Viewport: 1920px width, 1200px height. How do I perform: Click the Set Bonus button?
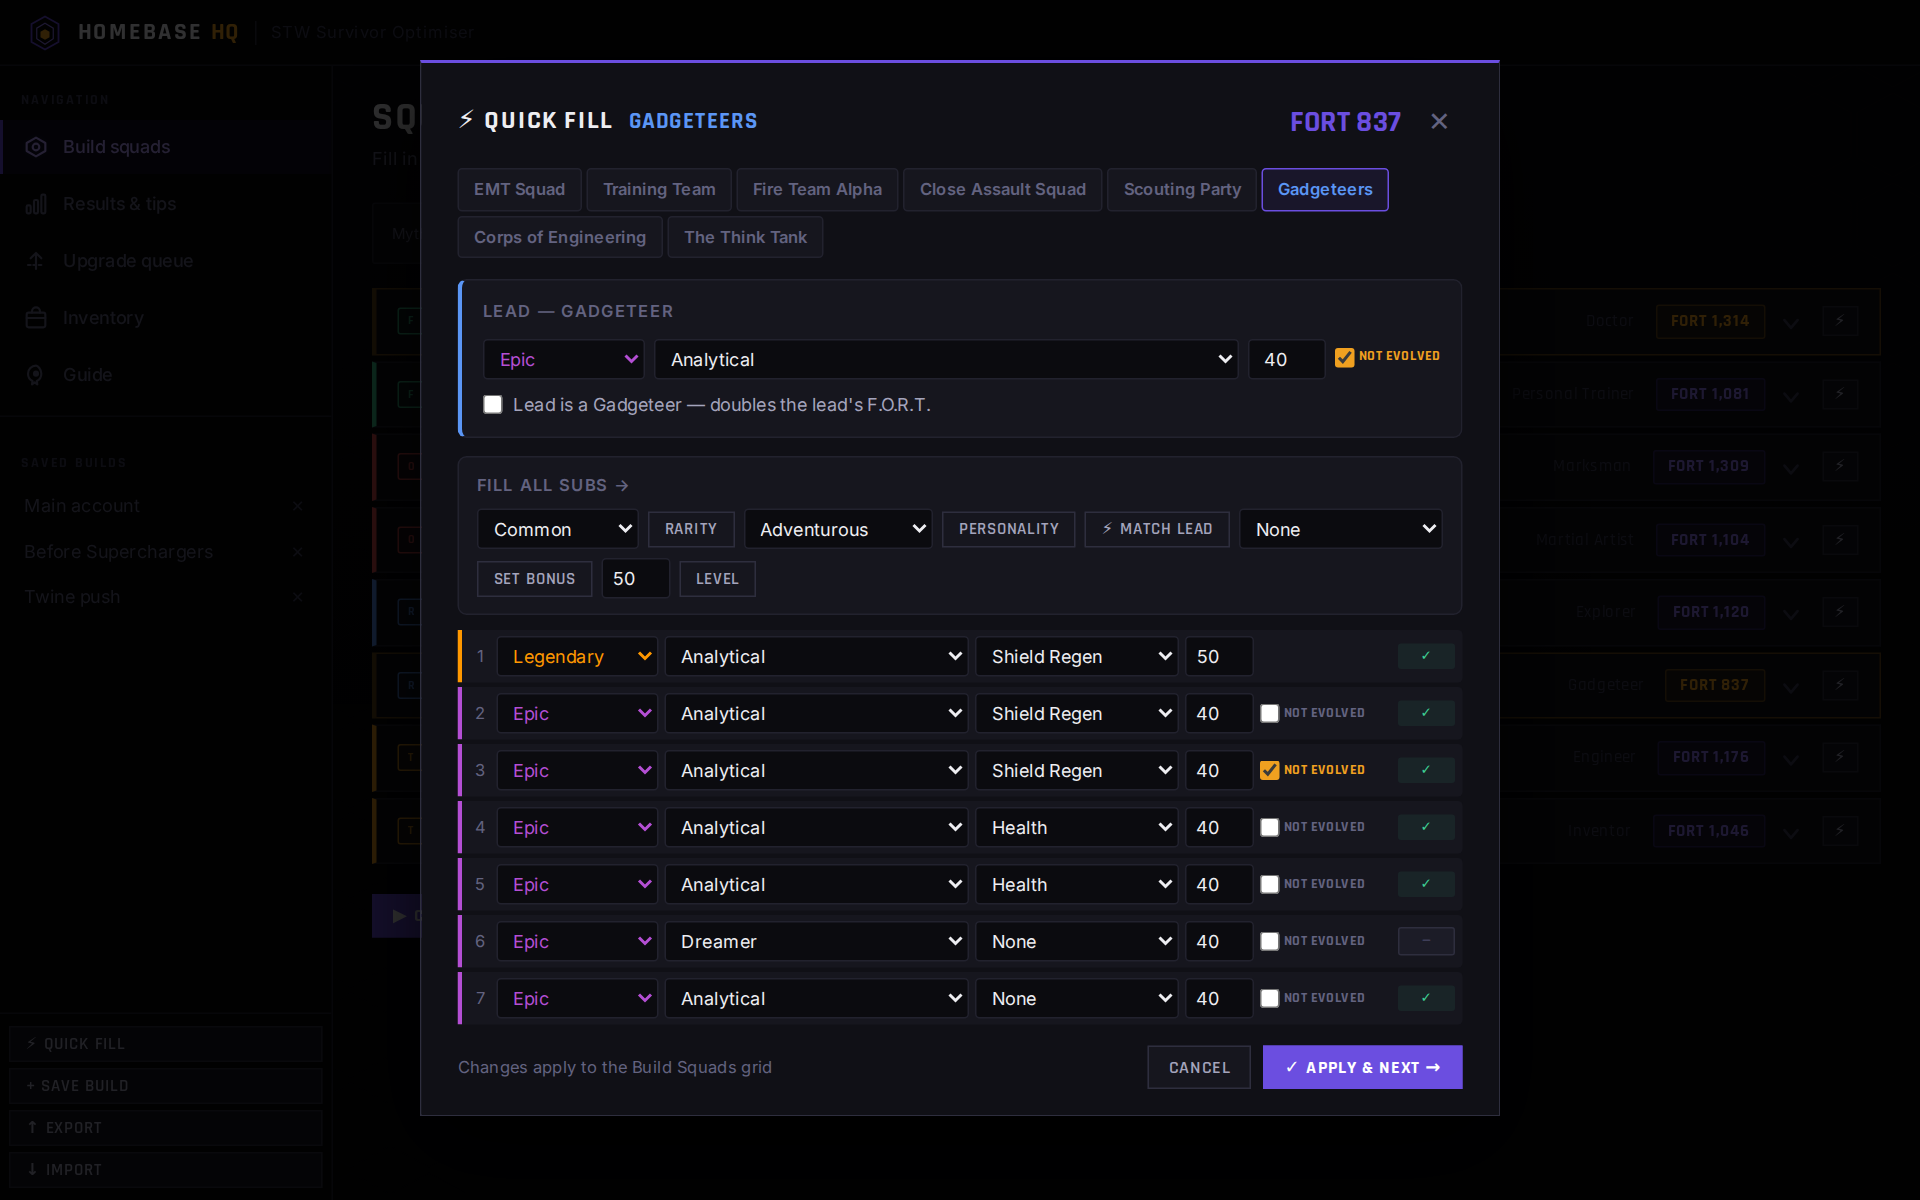534,579
